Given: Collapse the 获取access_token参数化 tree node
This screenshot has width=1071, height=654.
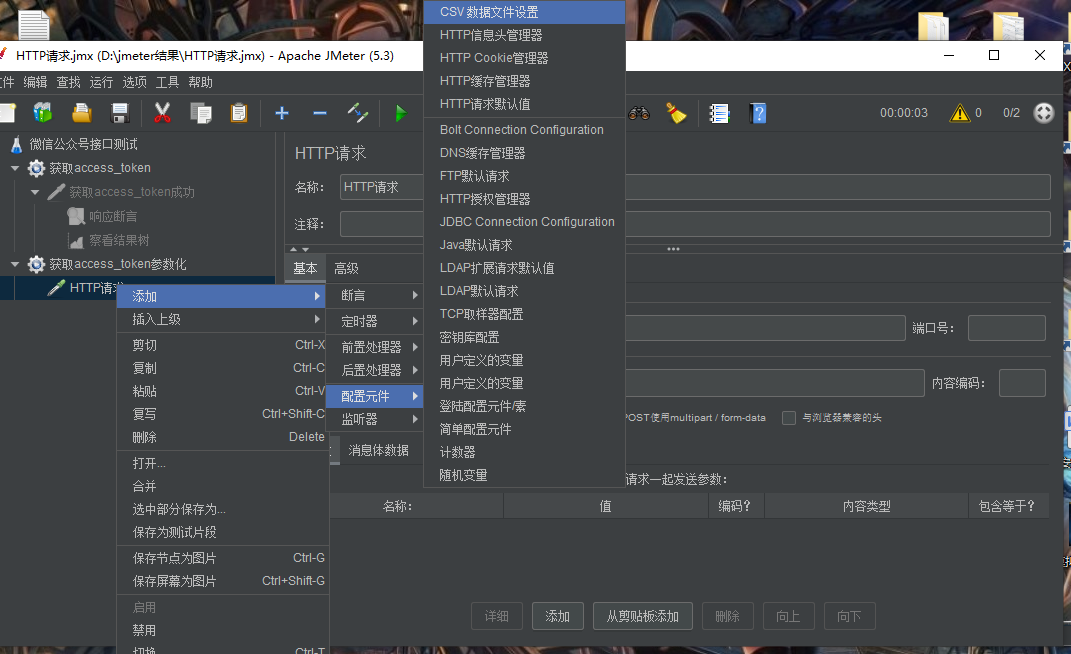Looking at the screenshot, I should [x=15, y=264].
